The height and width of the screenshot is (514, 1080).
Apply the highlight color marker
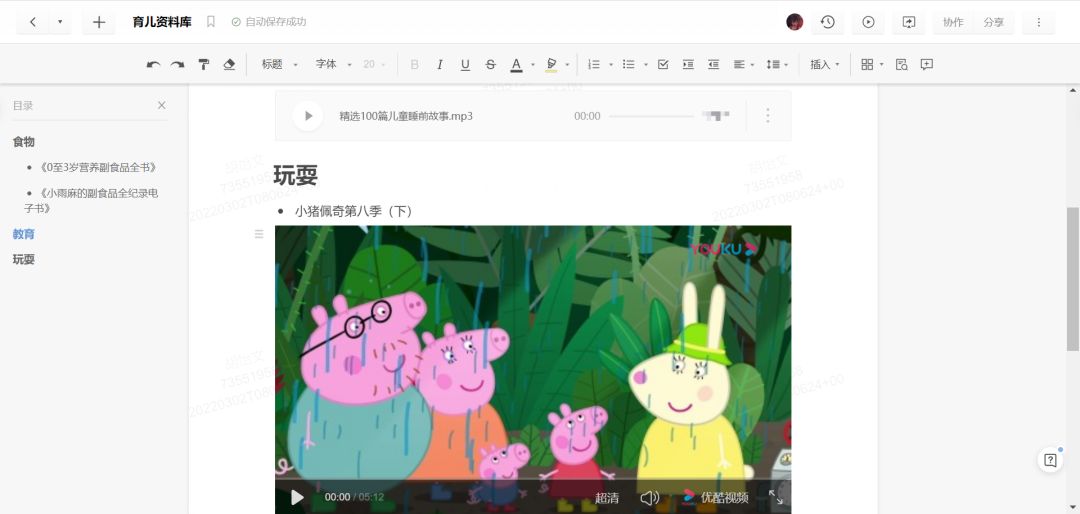[x=551, y=64]
